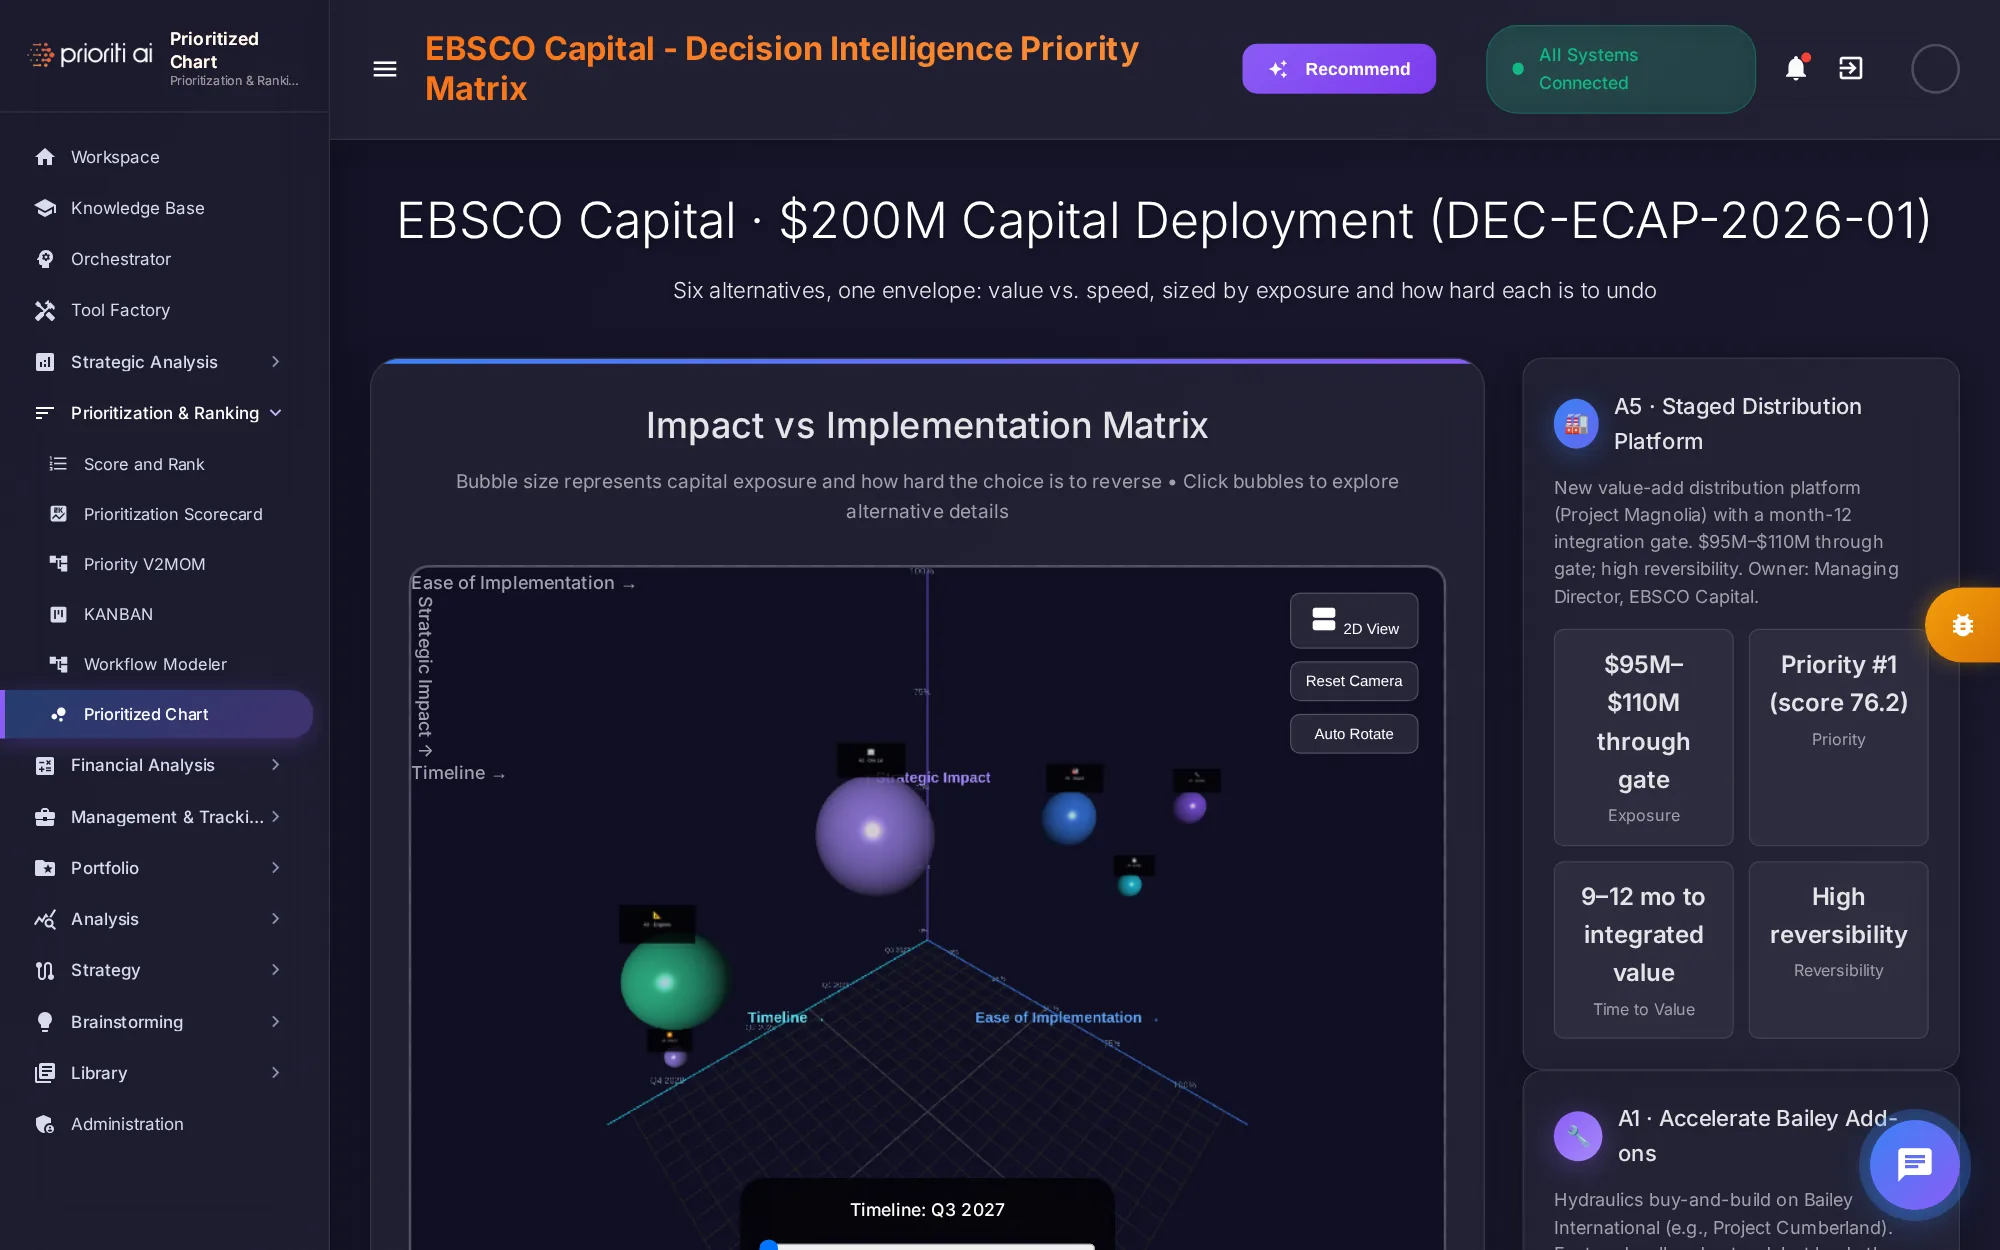Click the large purple bubble
The height and width of the screenshot is (1250, 2000).
pyautogui.click(x=875, y=835)
